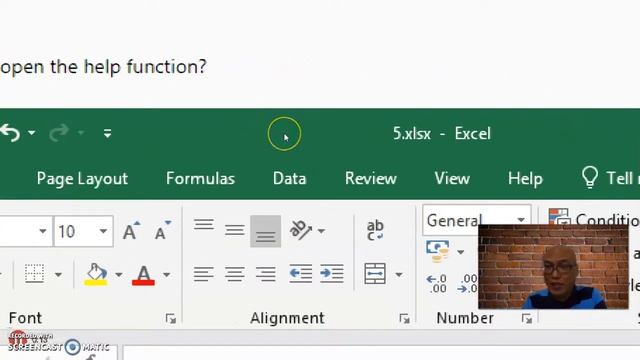Click the Orientation angled text icon
Image resolution: width=640 pixels, height=360 pixels.
300,230
